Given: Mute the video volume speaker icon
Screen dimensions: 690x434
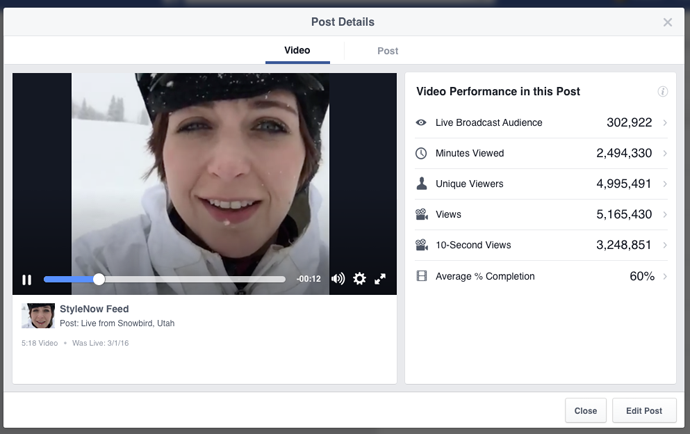Looking at the screenshot, I should (338, 279).
